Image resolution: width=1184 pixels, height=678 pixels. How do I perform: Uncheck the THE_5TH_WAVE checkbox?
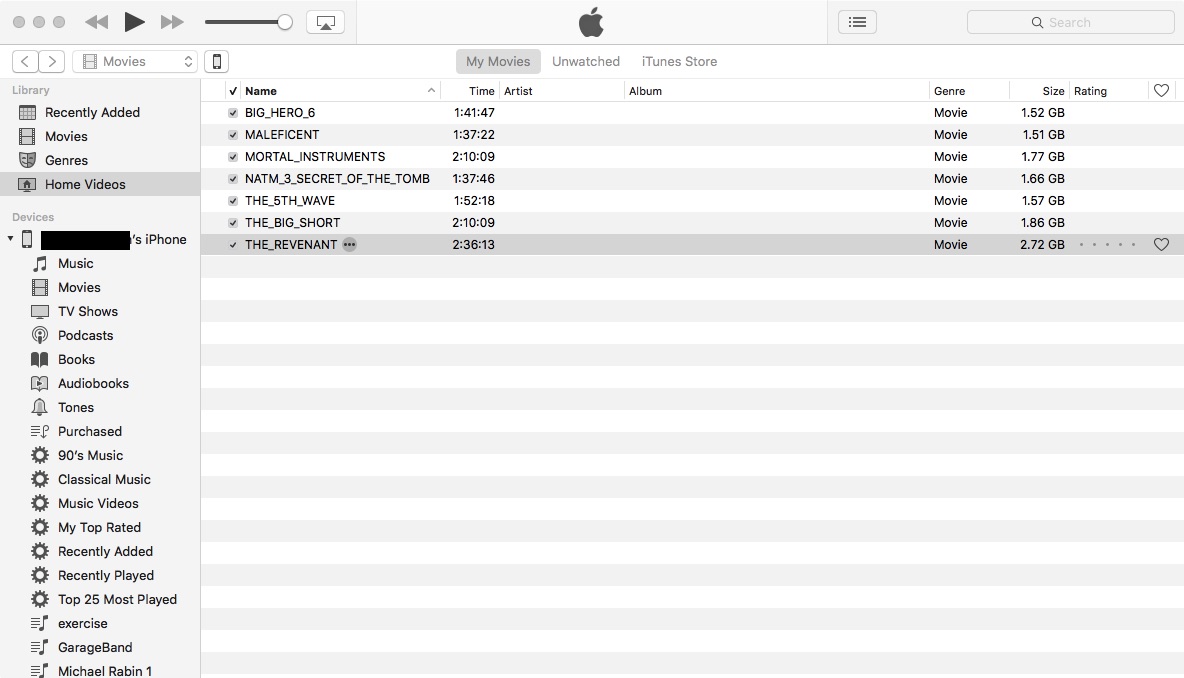[x=233, y=201]
